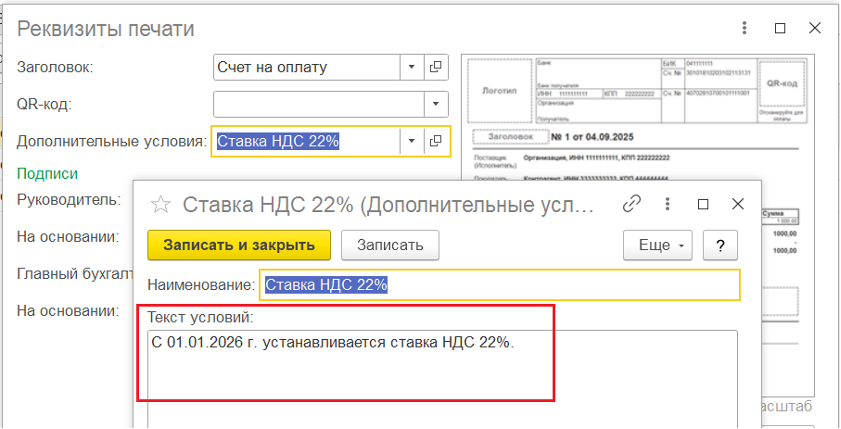This screenshot has width=841, height=429.
Task: Open the Еще menu
Action: 658,245
